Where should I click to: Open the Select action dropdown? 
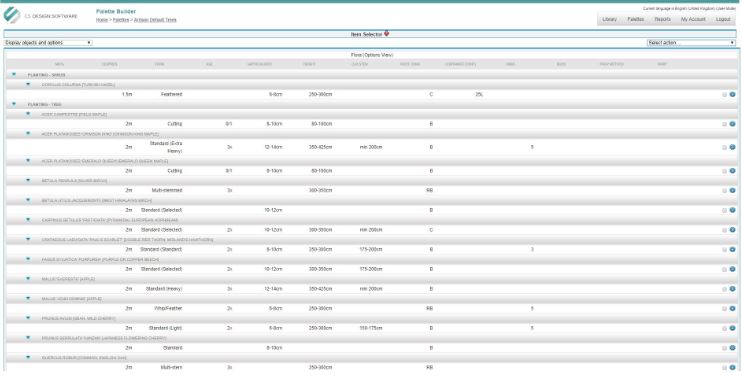(x=691, y=43)
